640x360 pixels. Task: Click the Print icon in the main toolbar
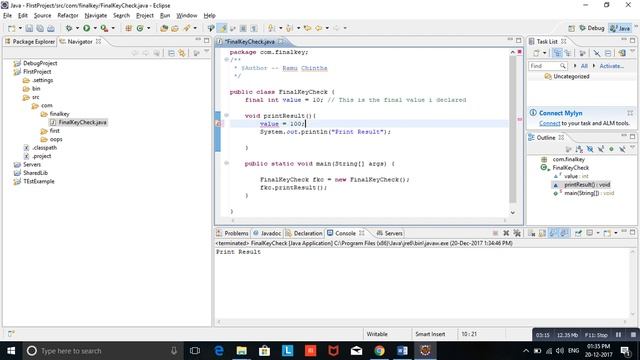click(51, 28)
